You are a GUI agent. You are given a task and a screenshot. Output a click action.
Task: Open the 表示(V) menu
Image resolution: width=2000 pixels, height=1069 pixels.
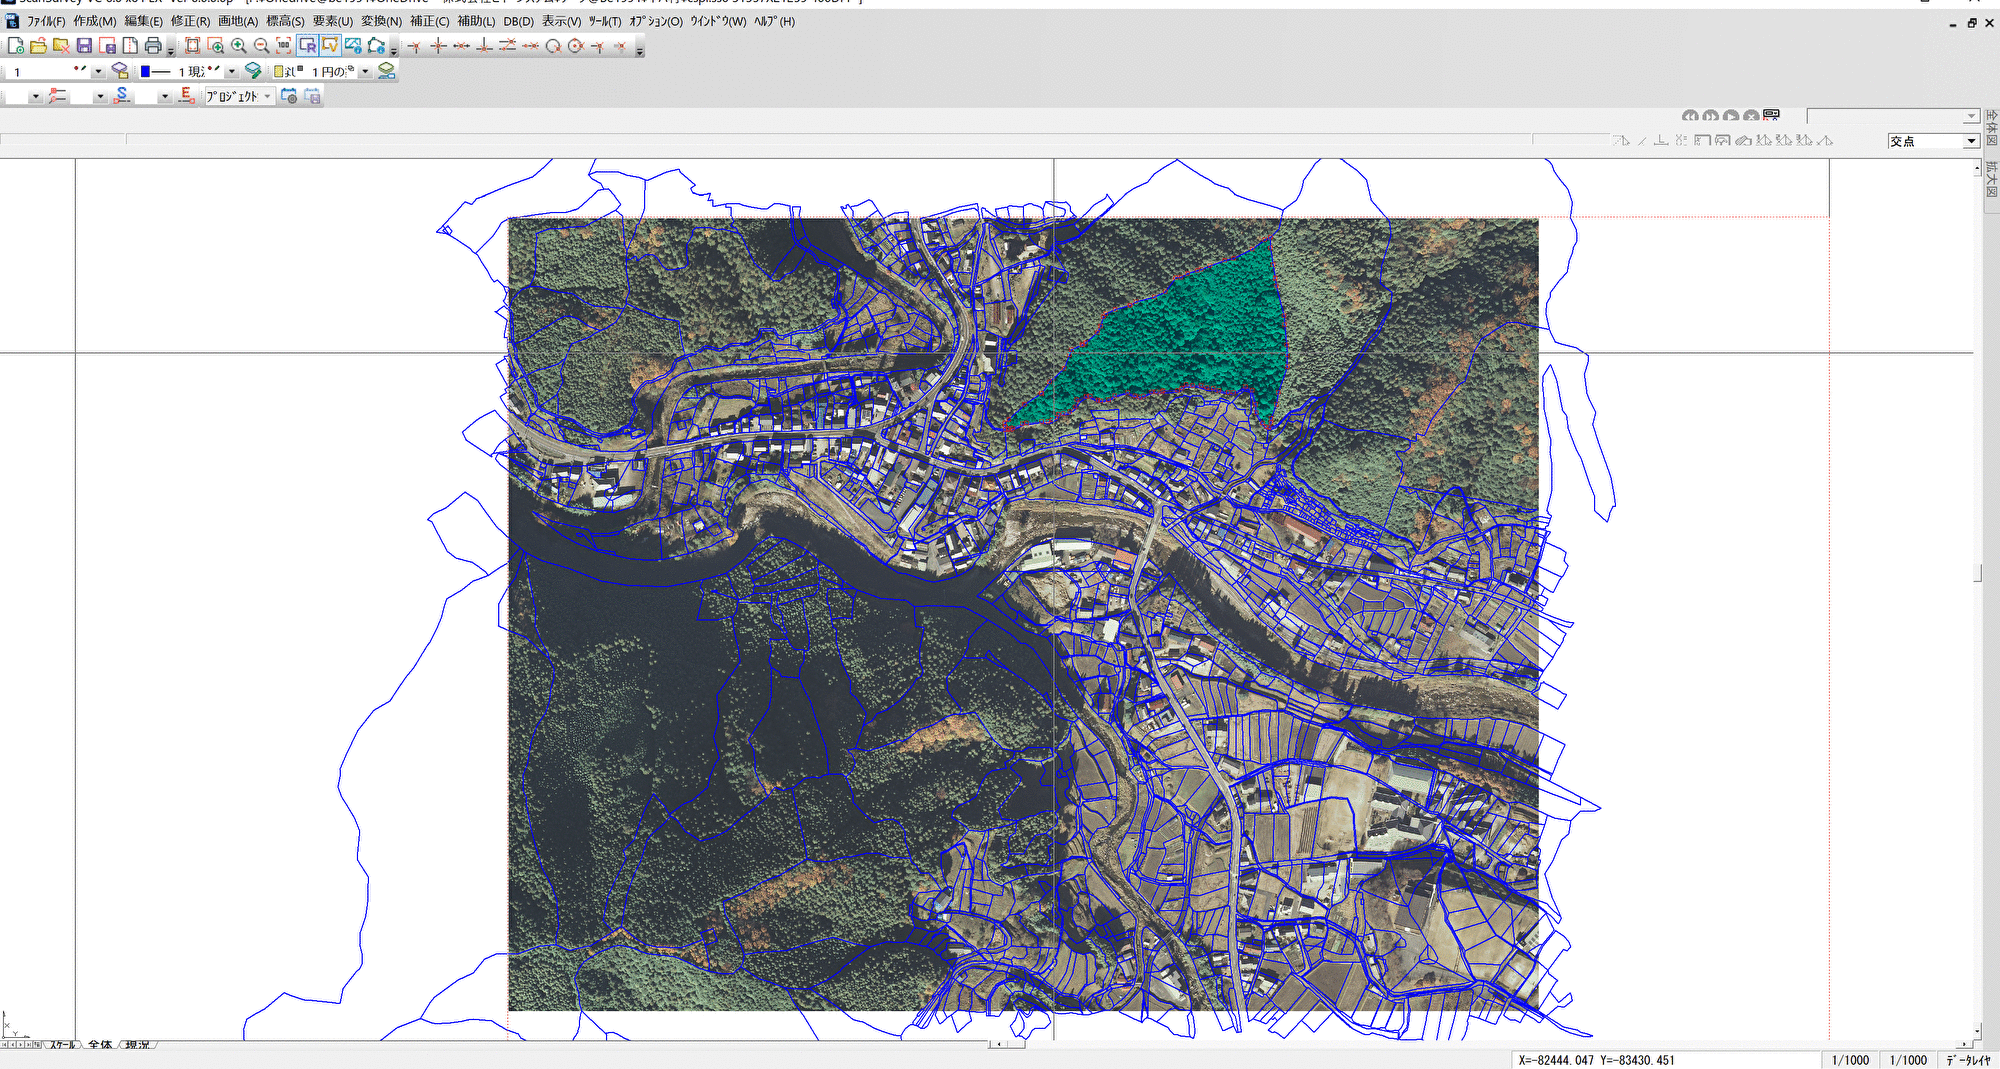(561, 21)
